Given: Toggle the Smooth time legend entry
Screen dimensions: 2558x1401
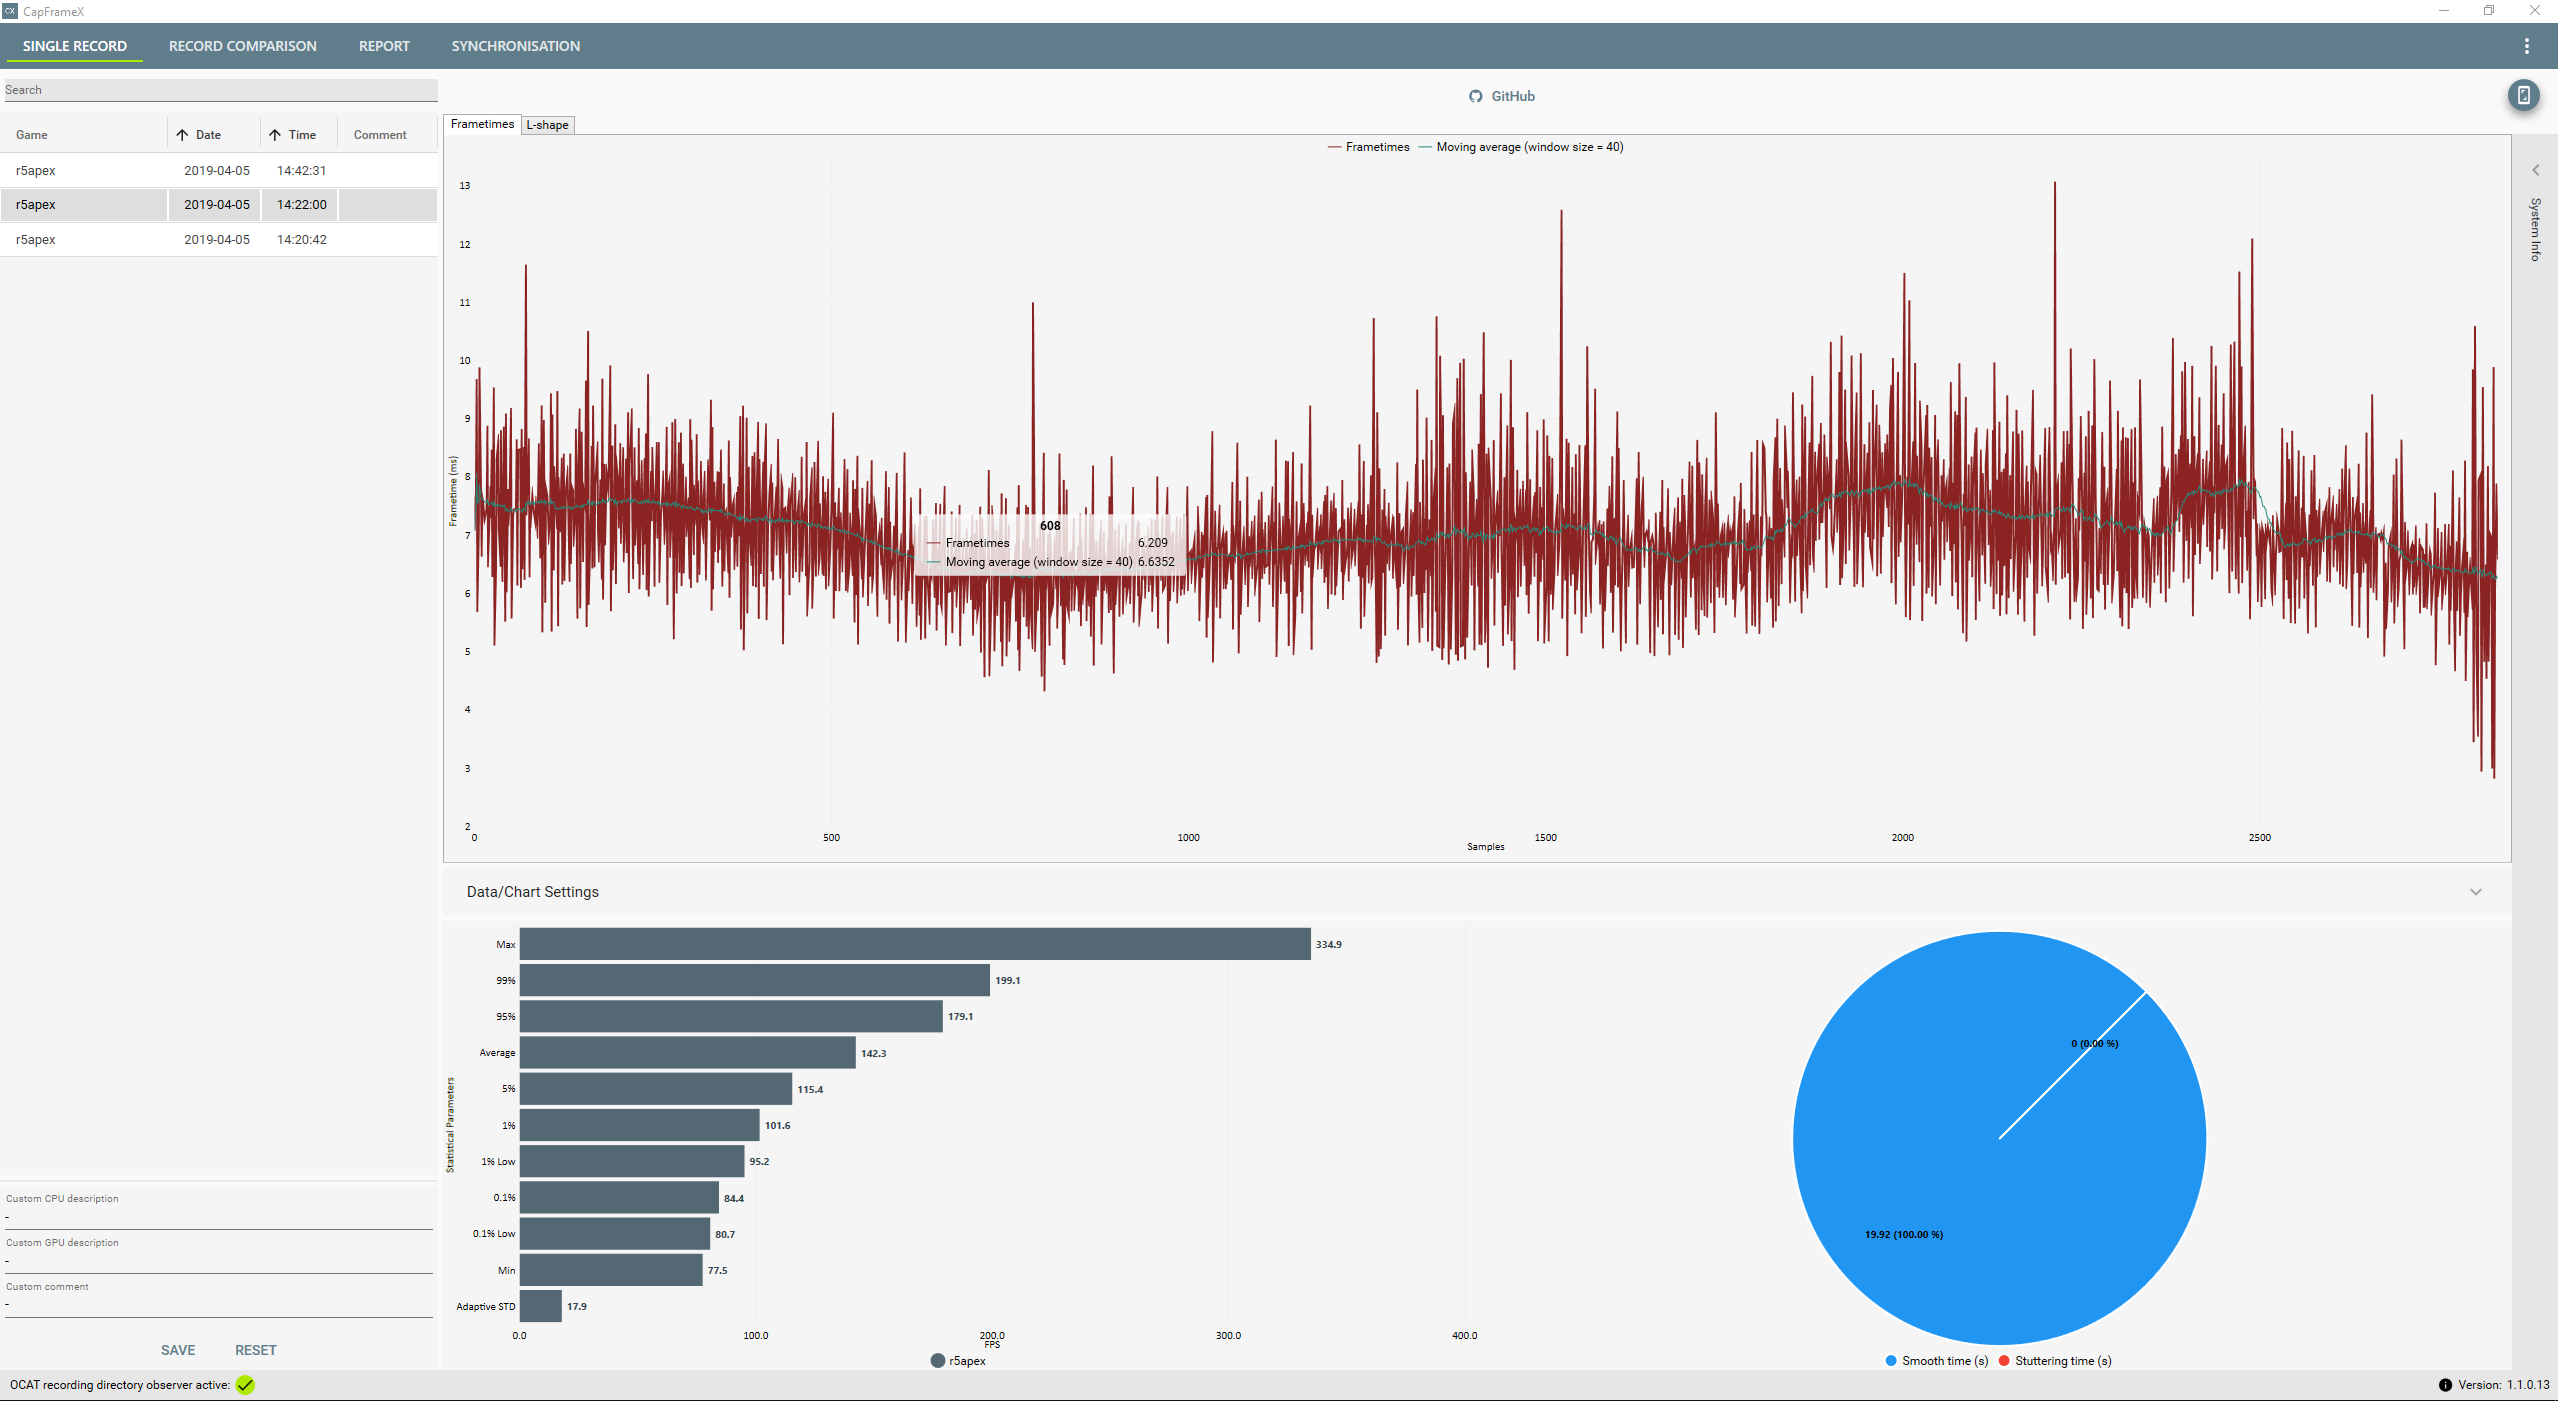Looking at the screenshot, I should [x=1936, y=1361].
